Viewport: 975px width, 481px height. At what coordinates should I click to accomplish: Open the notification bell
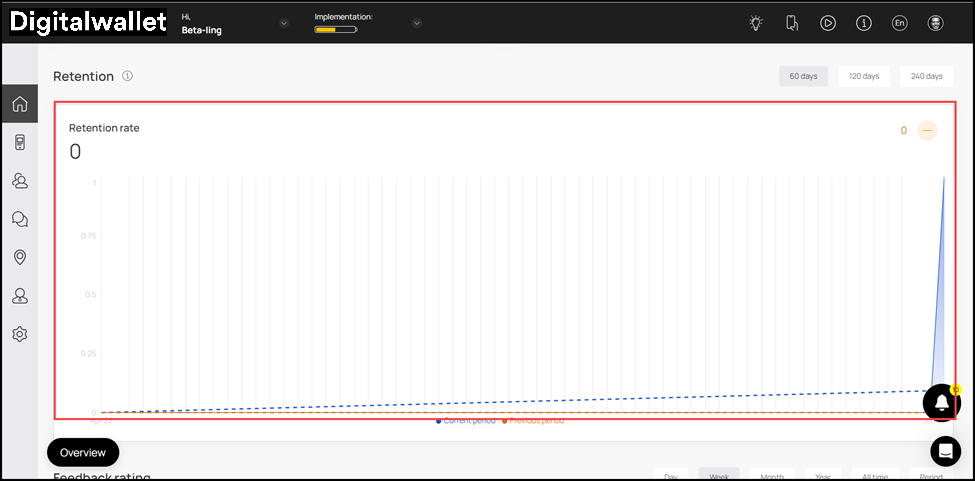pos(941,401)
